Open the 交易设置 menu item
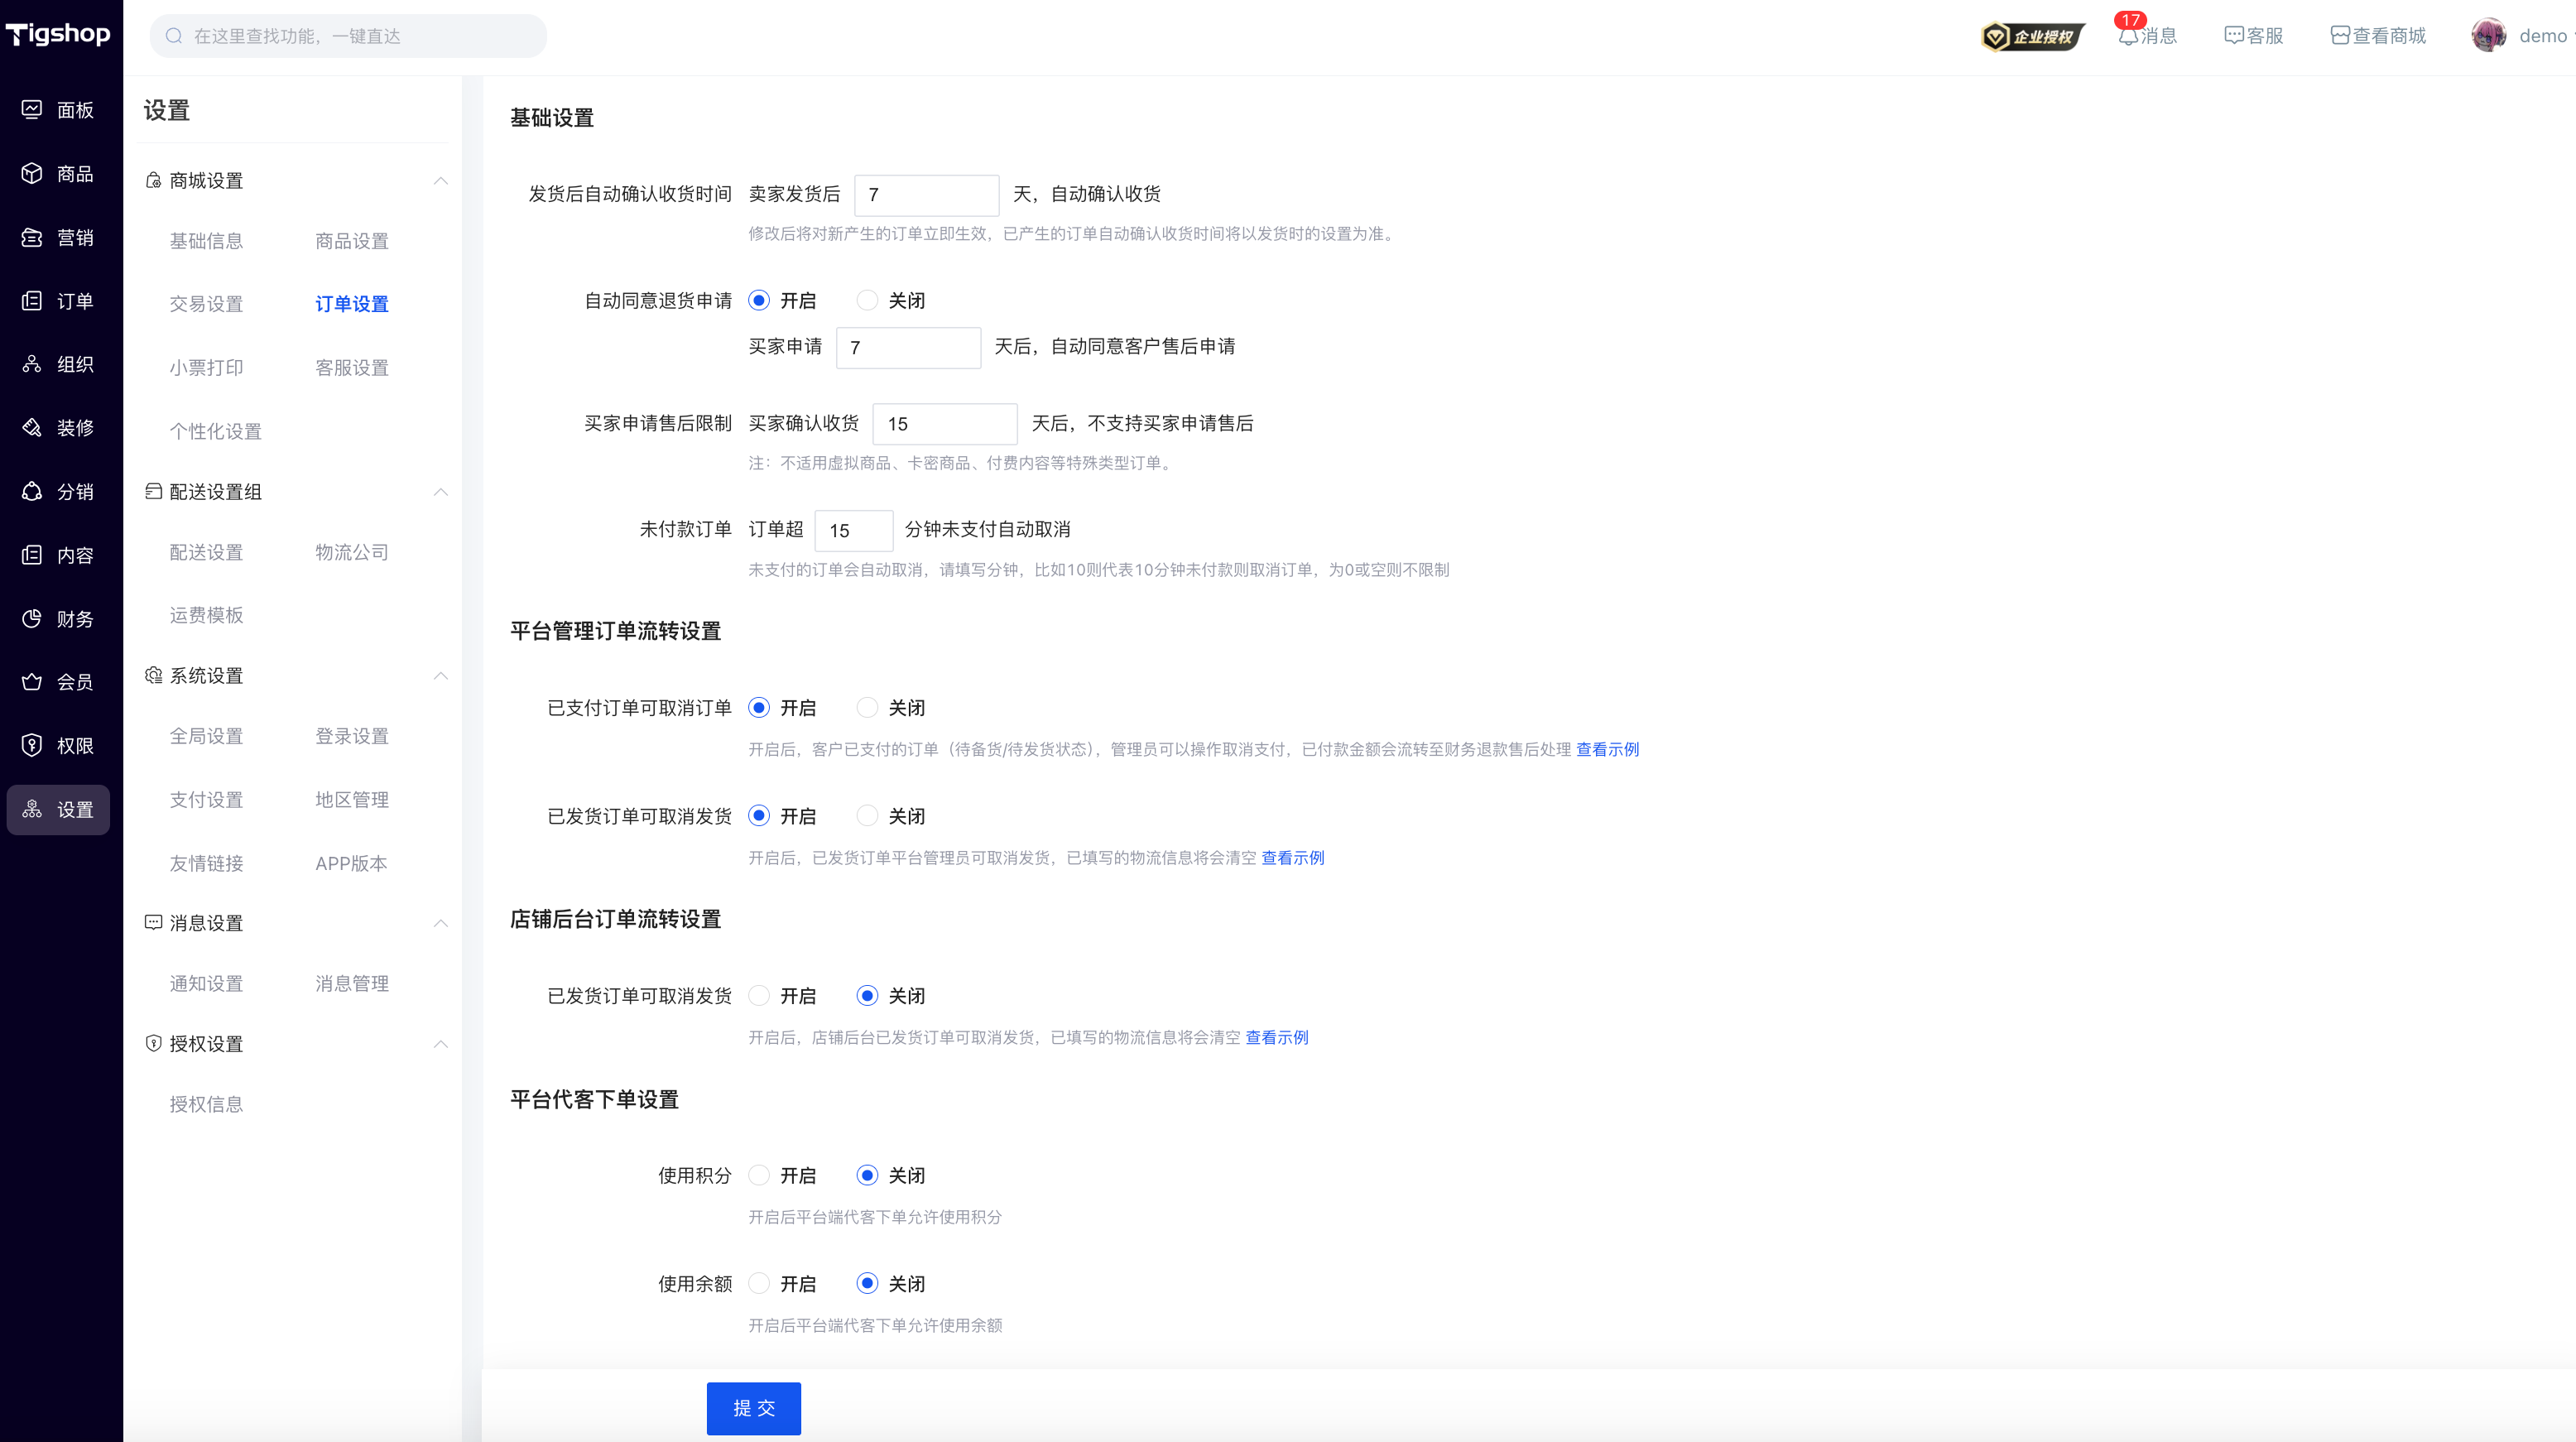 pyautogui.click(x=206, y=304)
